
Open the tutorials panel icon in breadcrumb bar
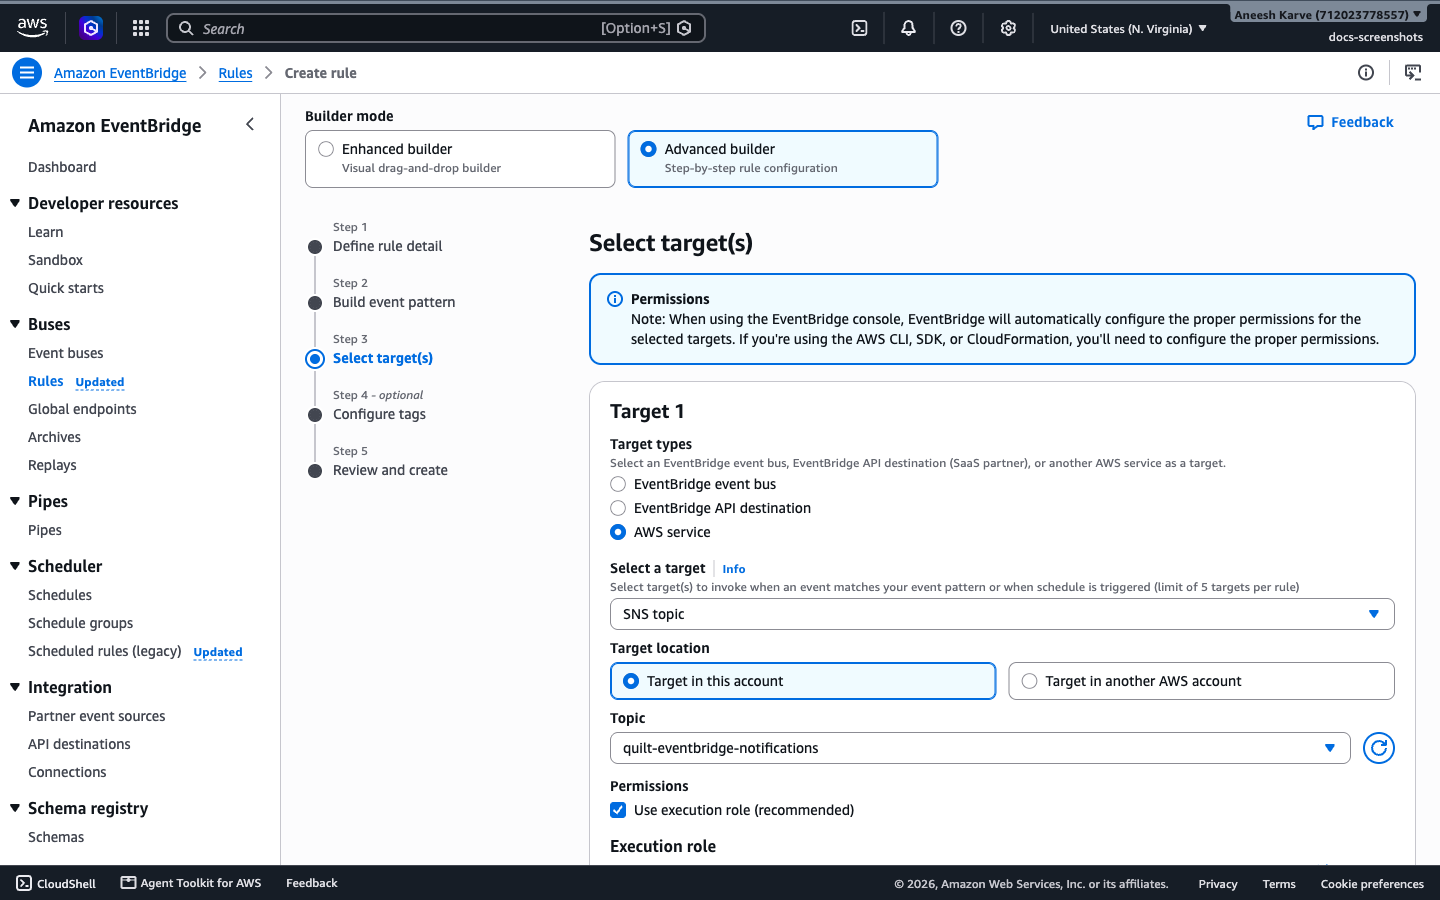click(1413, 72)
